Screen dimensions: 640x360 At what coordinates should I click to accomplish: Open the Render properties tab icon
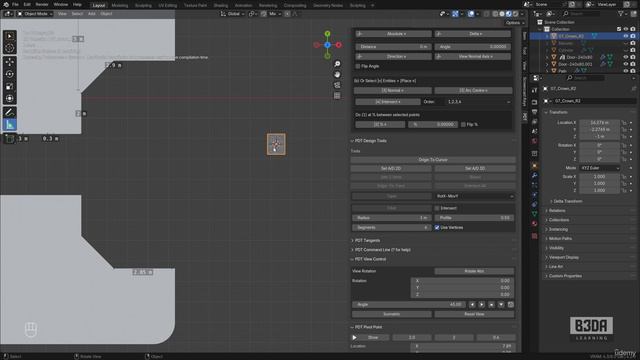535,102
